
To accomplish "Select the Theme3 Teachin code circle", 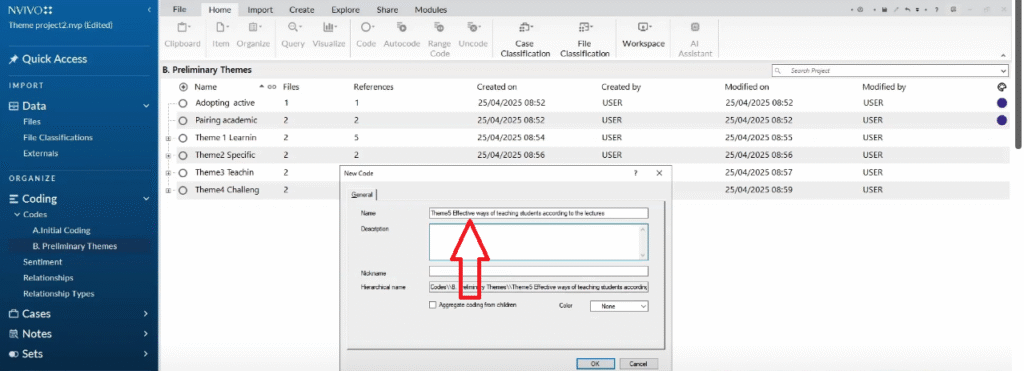I will coord(183,172).
